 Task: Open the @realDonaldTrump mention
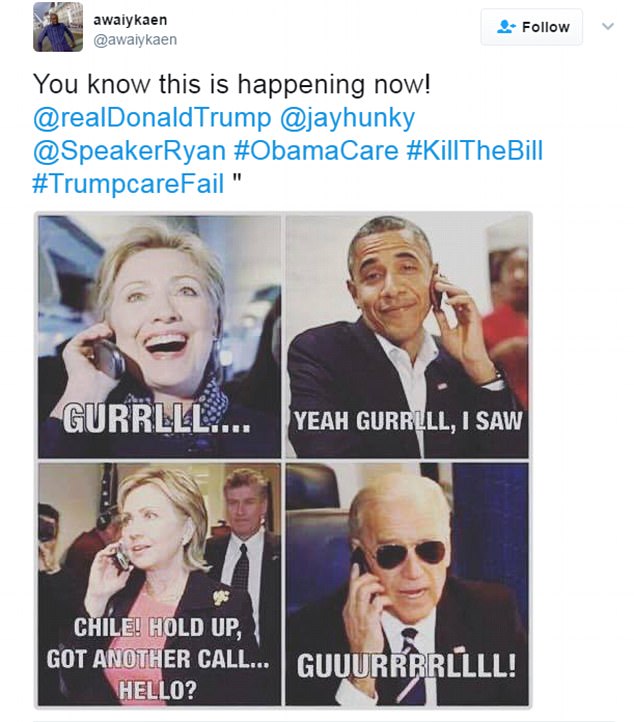(x=152, y=118)
